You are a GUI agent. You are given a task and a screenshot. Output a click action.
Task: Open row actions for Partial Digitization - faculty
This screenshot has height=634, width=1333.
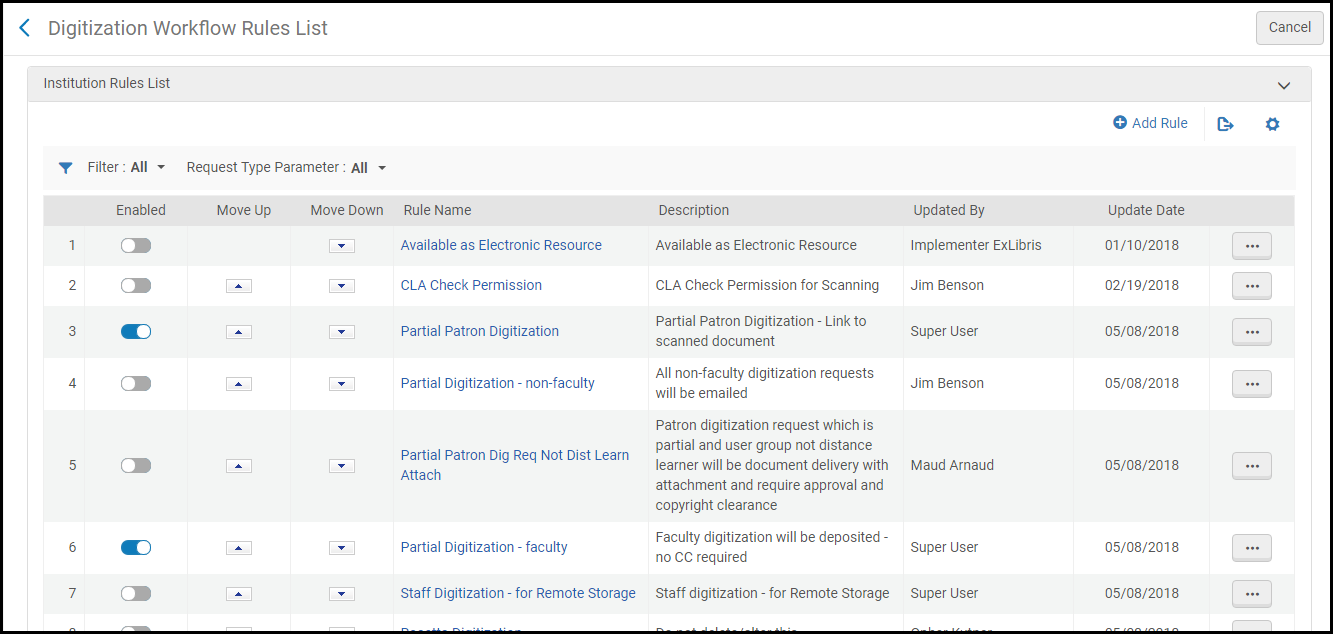(1252, 548)
